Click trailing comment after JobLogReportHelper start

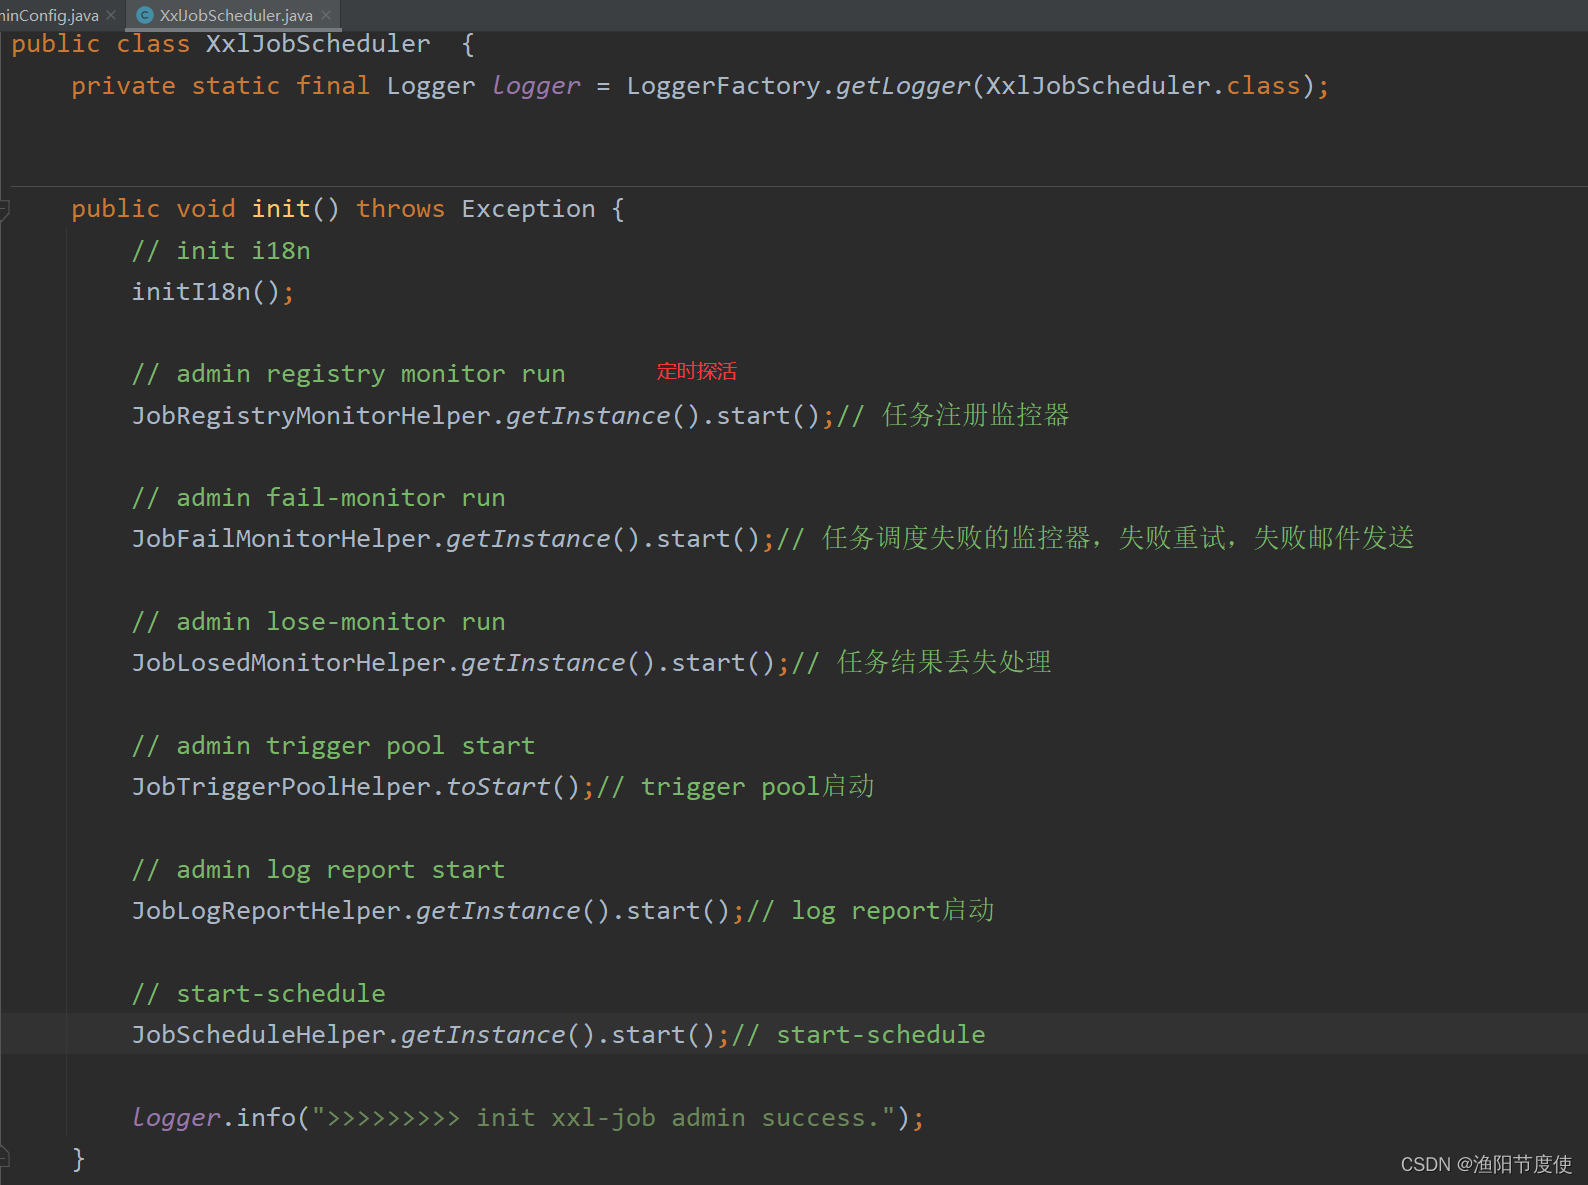871,911
